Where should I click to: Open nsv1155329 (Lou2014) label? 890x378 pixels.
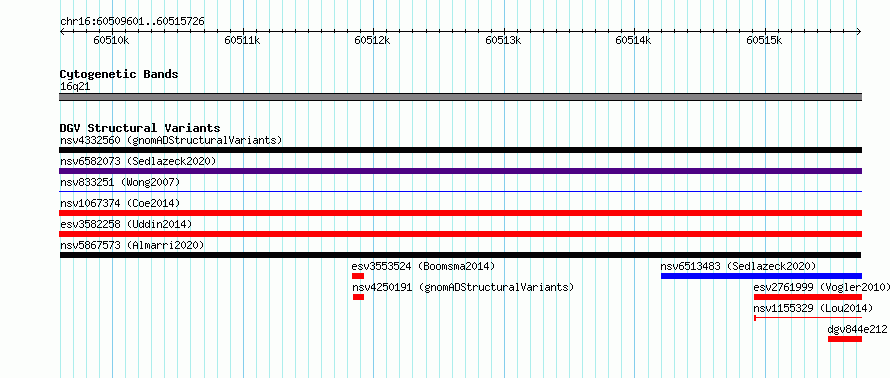[813, 308]
